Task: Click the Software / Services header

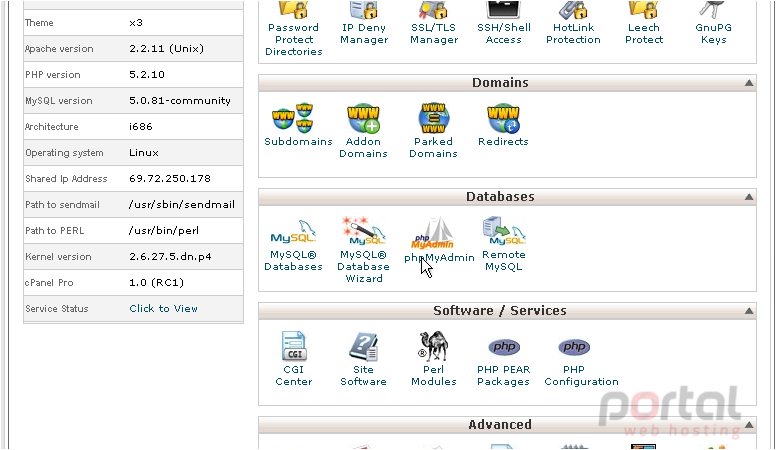Action: [x=507, y=310]
